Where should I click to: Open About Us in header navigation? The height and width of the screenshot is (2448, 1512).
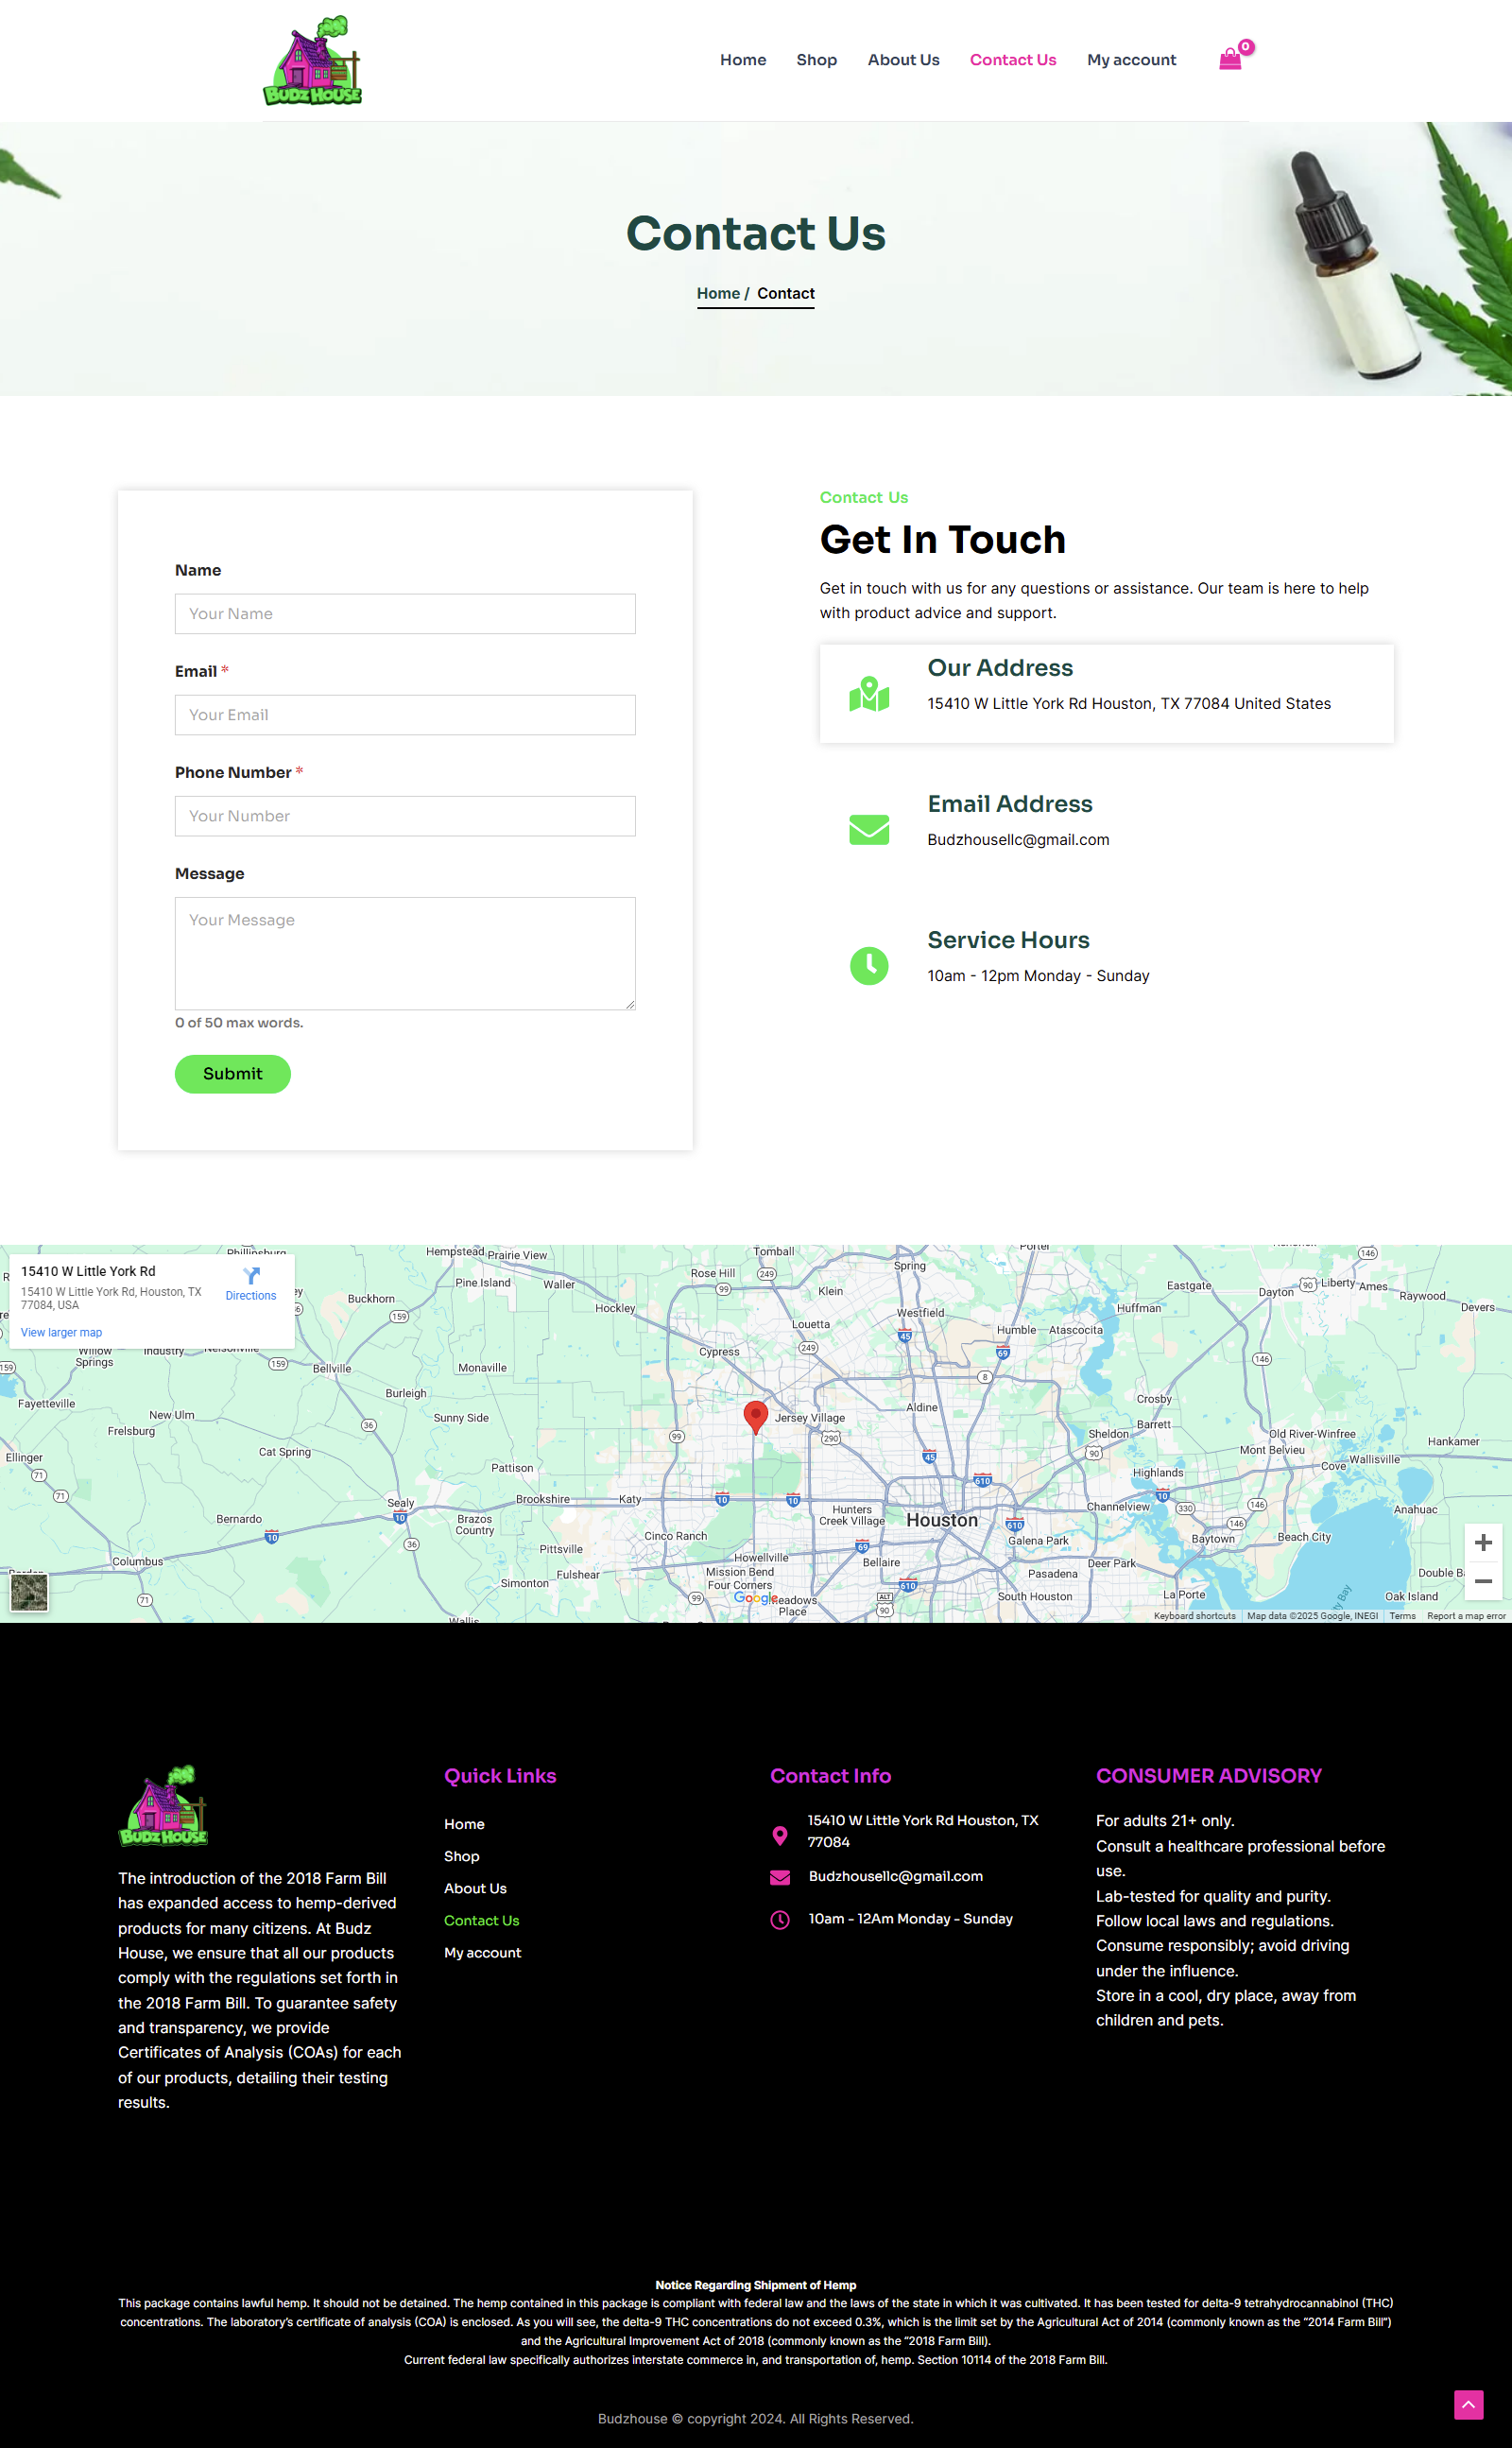point(903,60)
